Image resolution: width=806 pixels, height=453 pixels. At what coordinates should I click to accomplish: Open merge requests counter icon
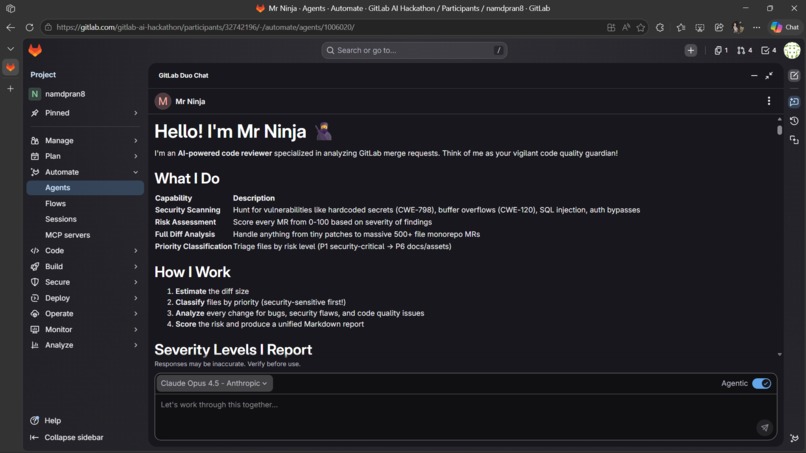click(744, 50)
